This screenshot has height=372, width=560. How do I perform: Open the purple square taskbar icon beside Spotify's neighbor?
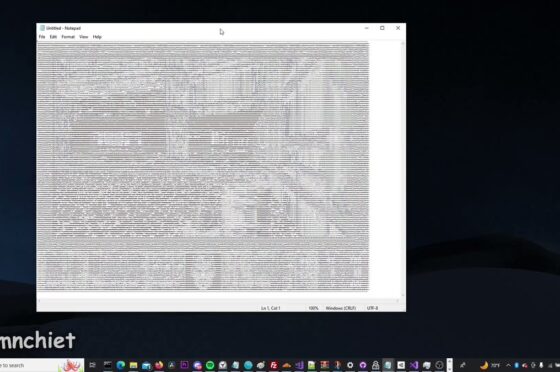tap(184, 365)
